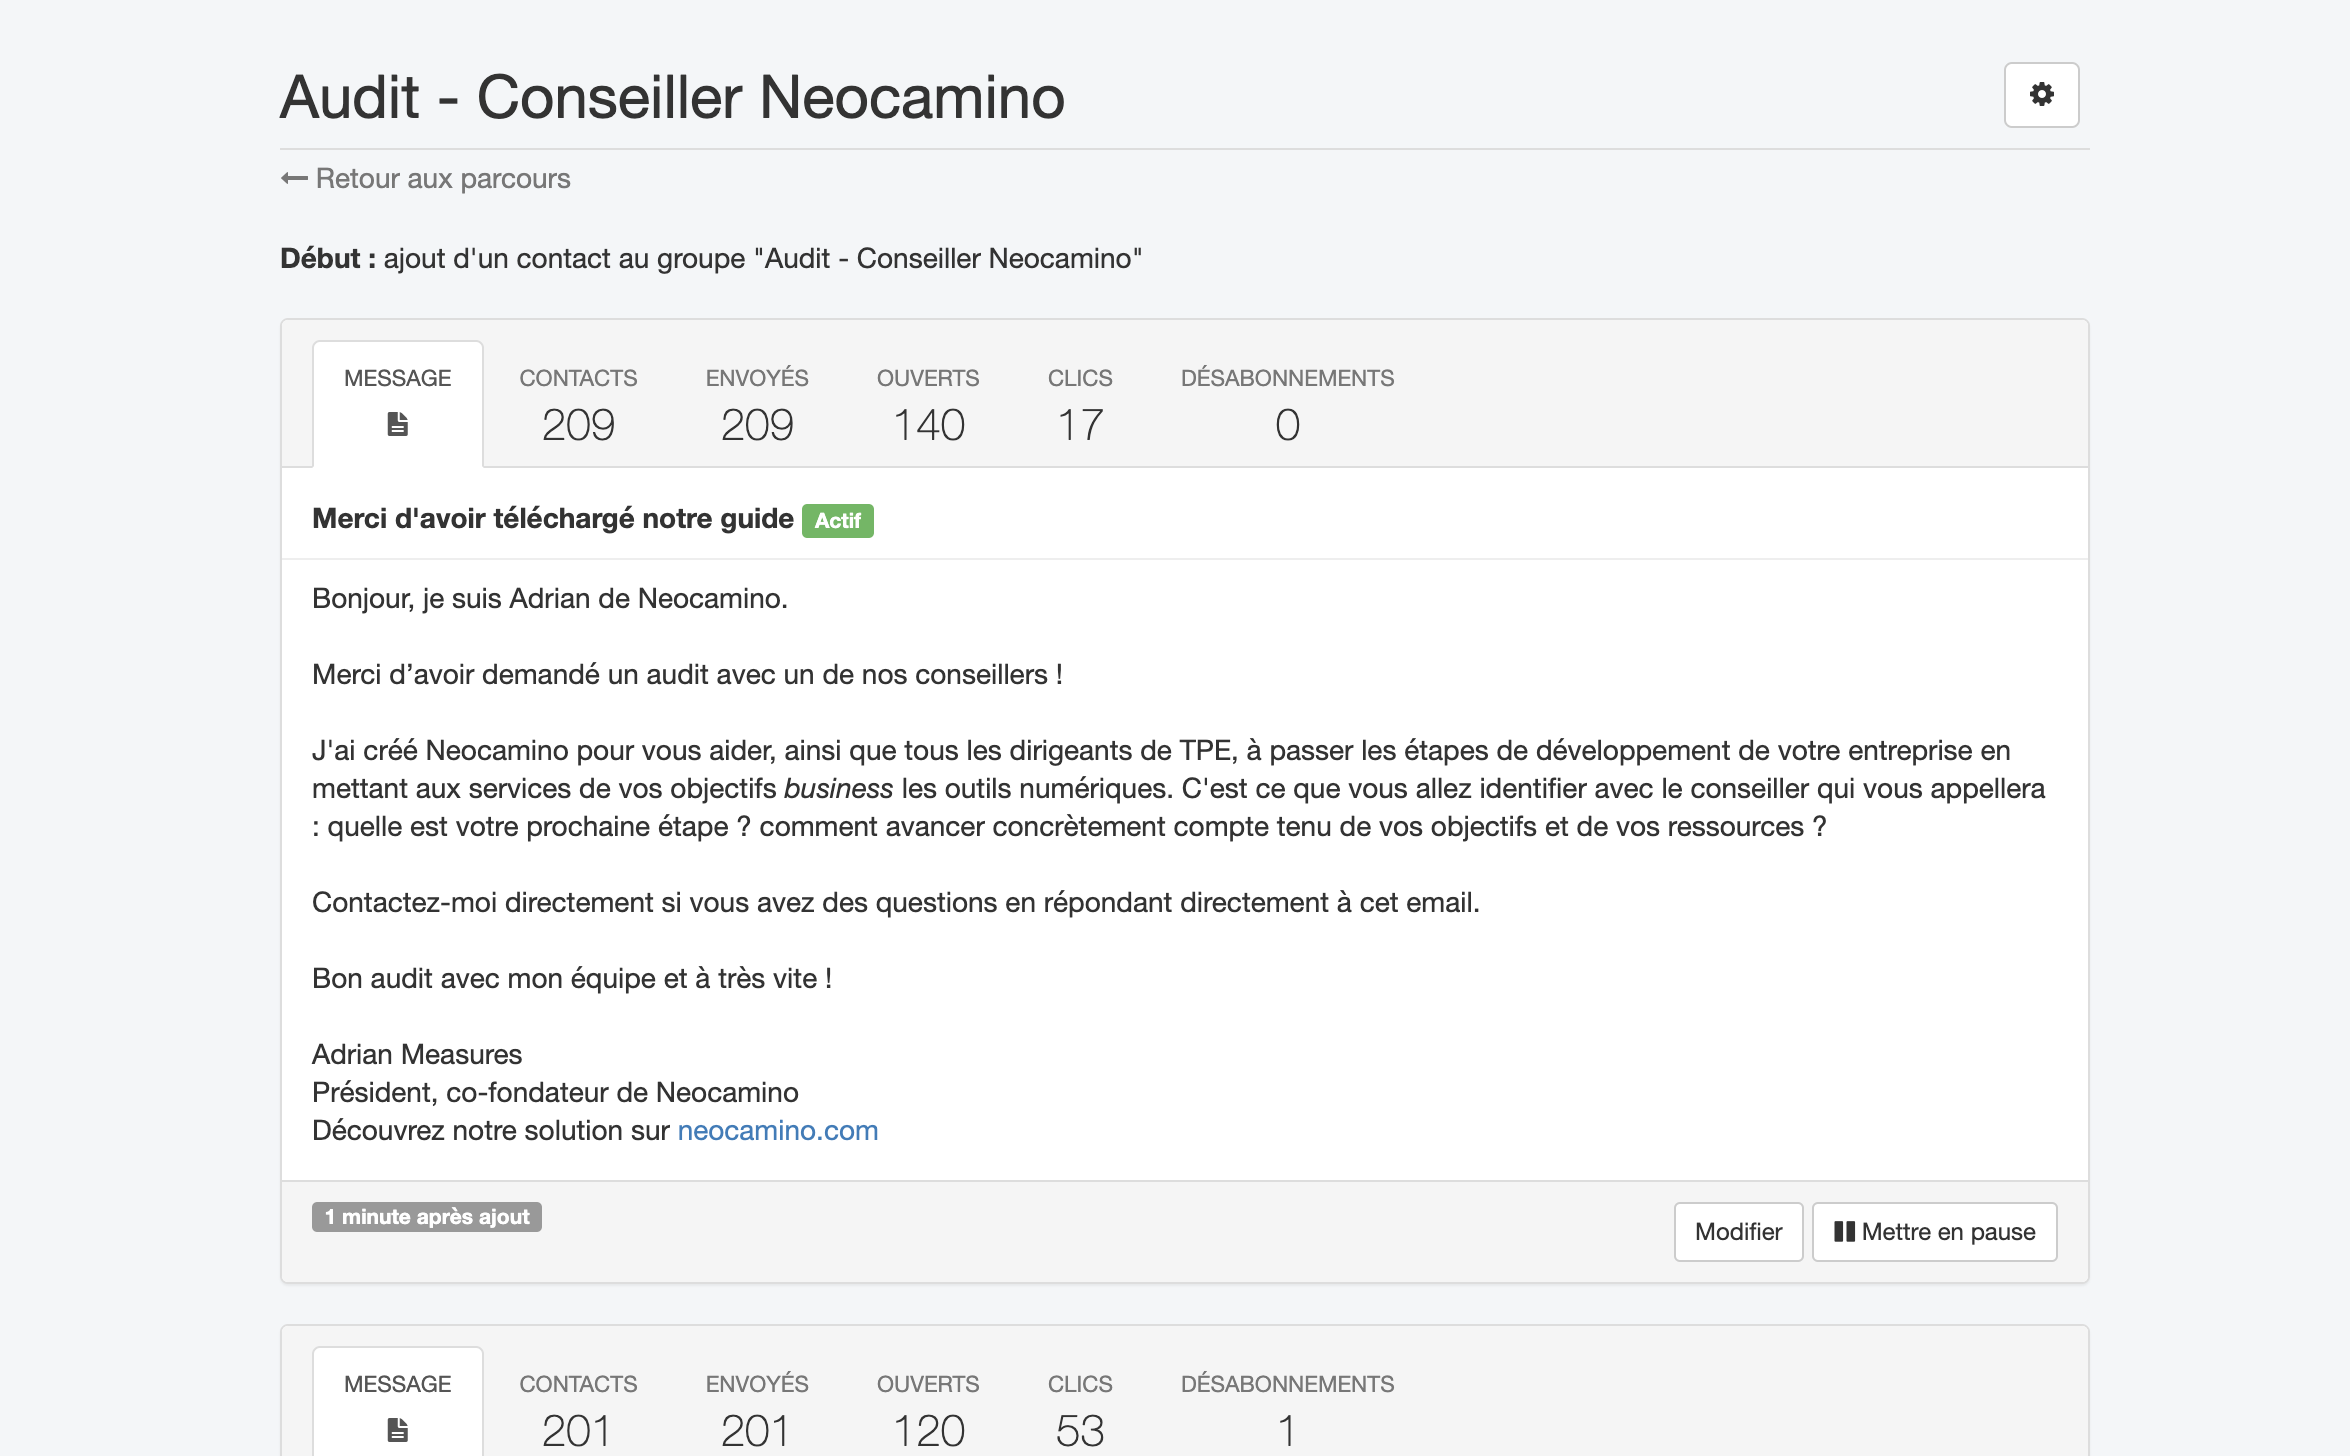Open CONTACTS 209 tab in the first card
2350x1456 pixels.
coord(578,404)
